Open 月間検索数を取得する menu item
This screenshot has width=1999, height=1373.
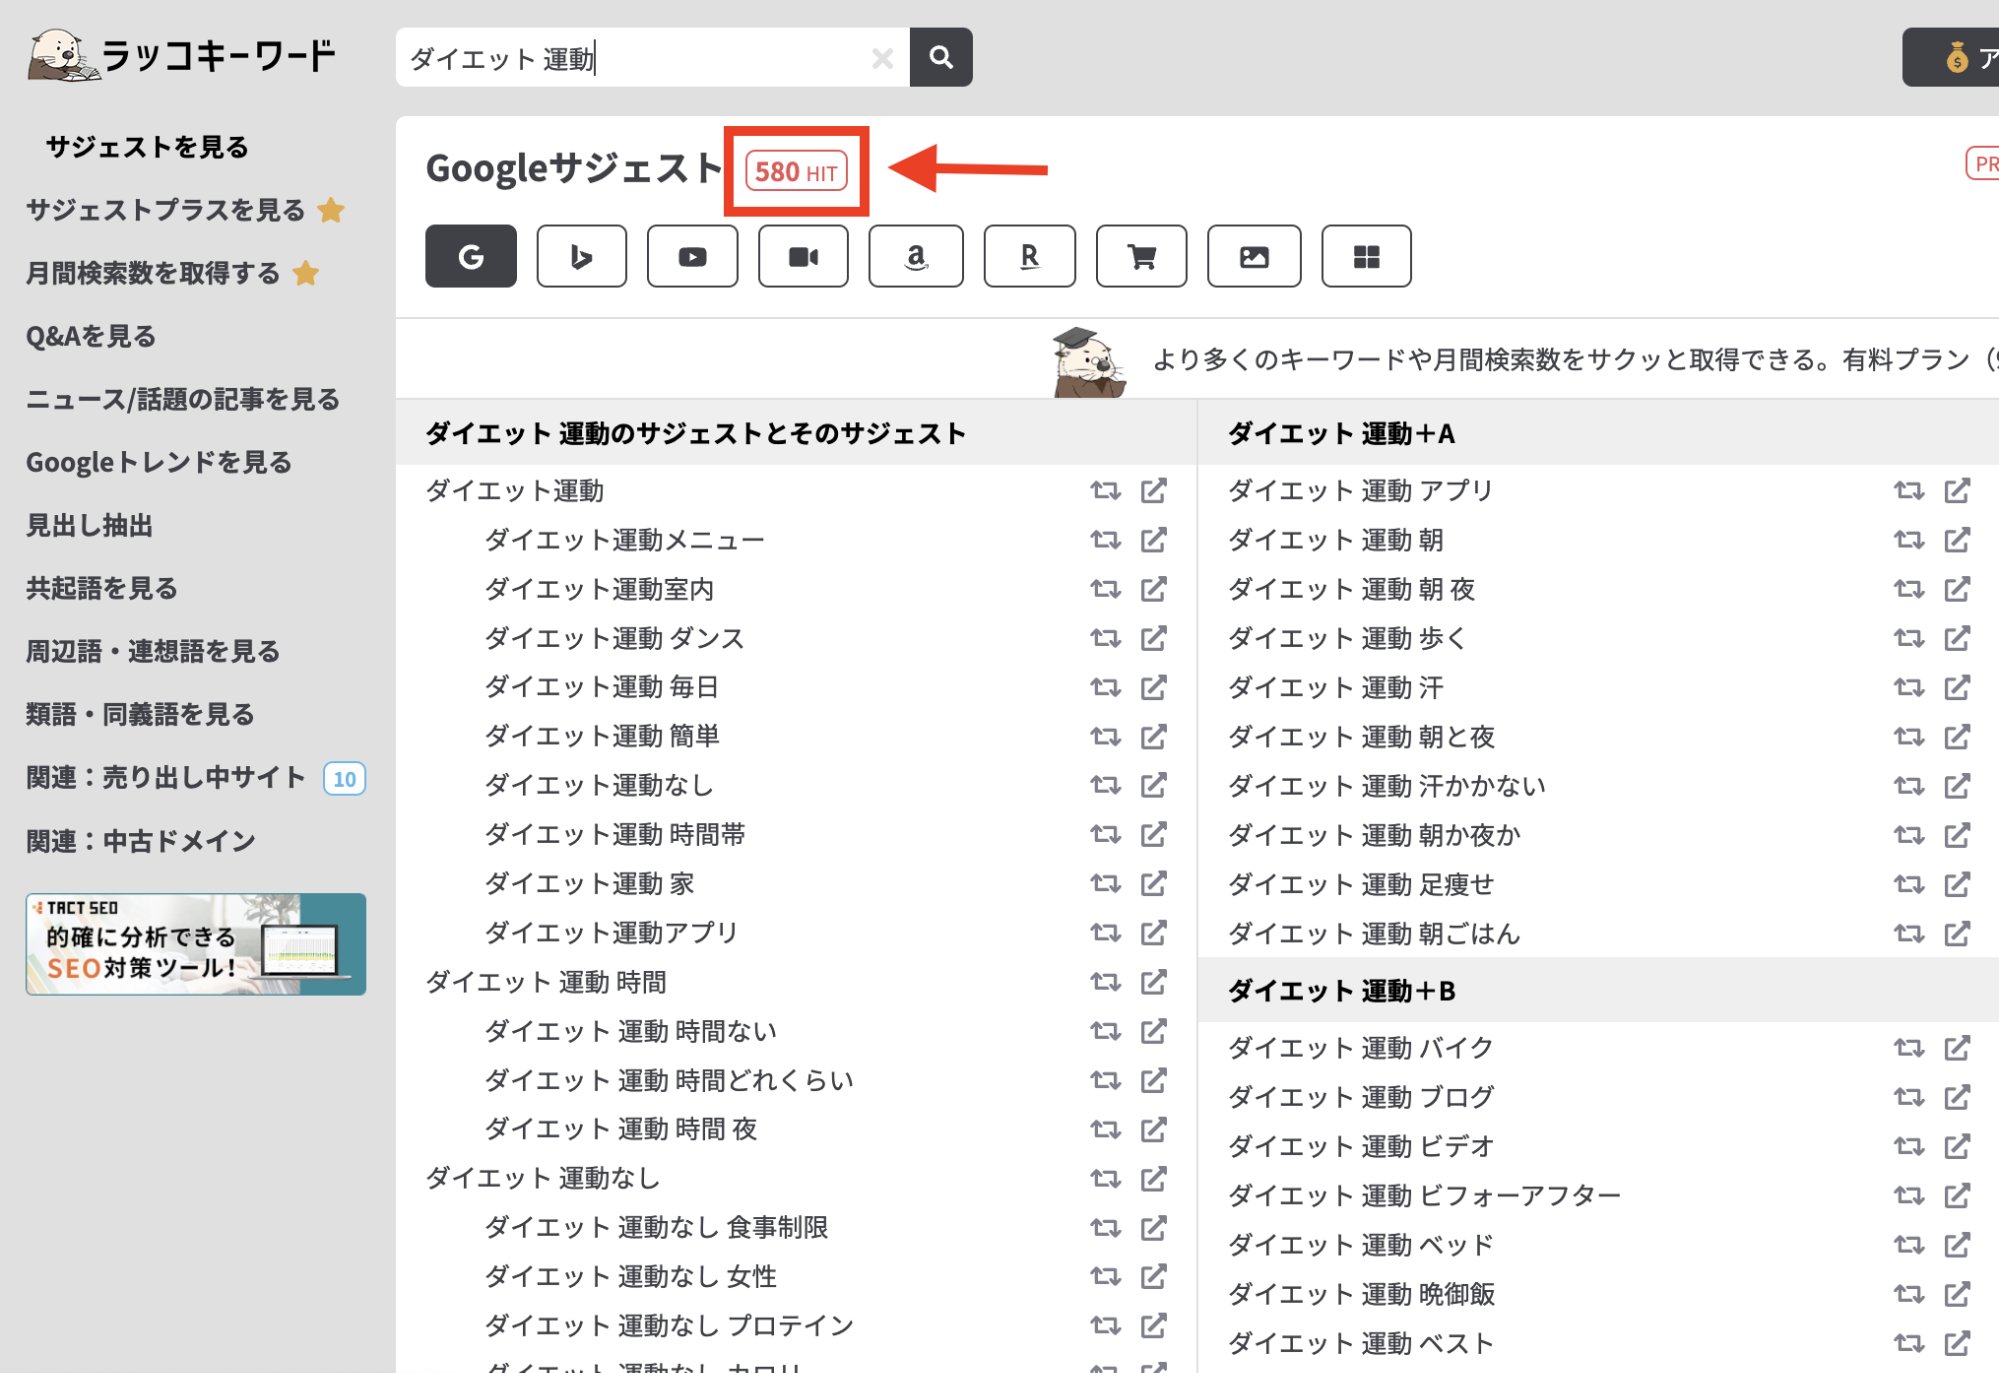153,273
